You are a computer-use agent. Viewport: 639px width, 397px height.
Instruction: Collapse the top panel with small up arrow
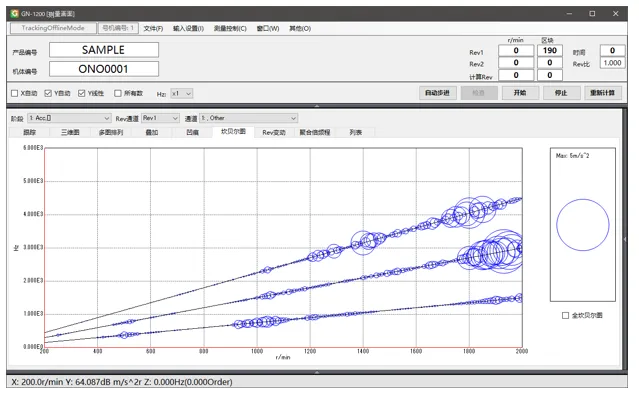click(317, 106)
